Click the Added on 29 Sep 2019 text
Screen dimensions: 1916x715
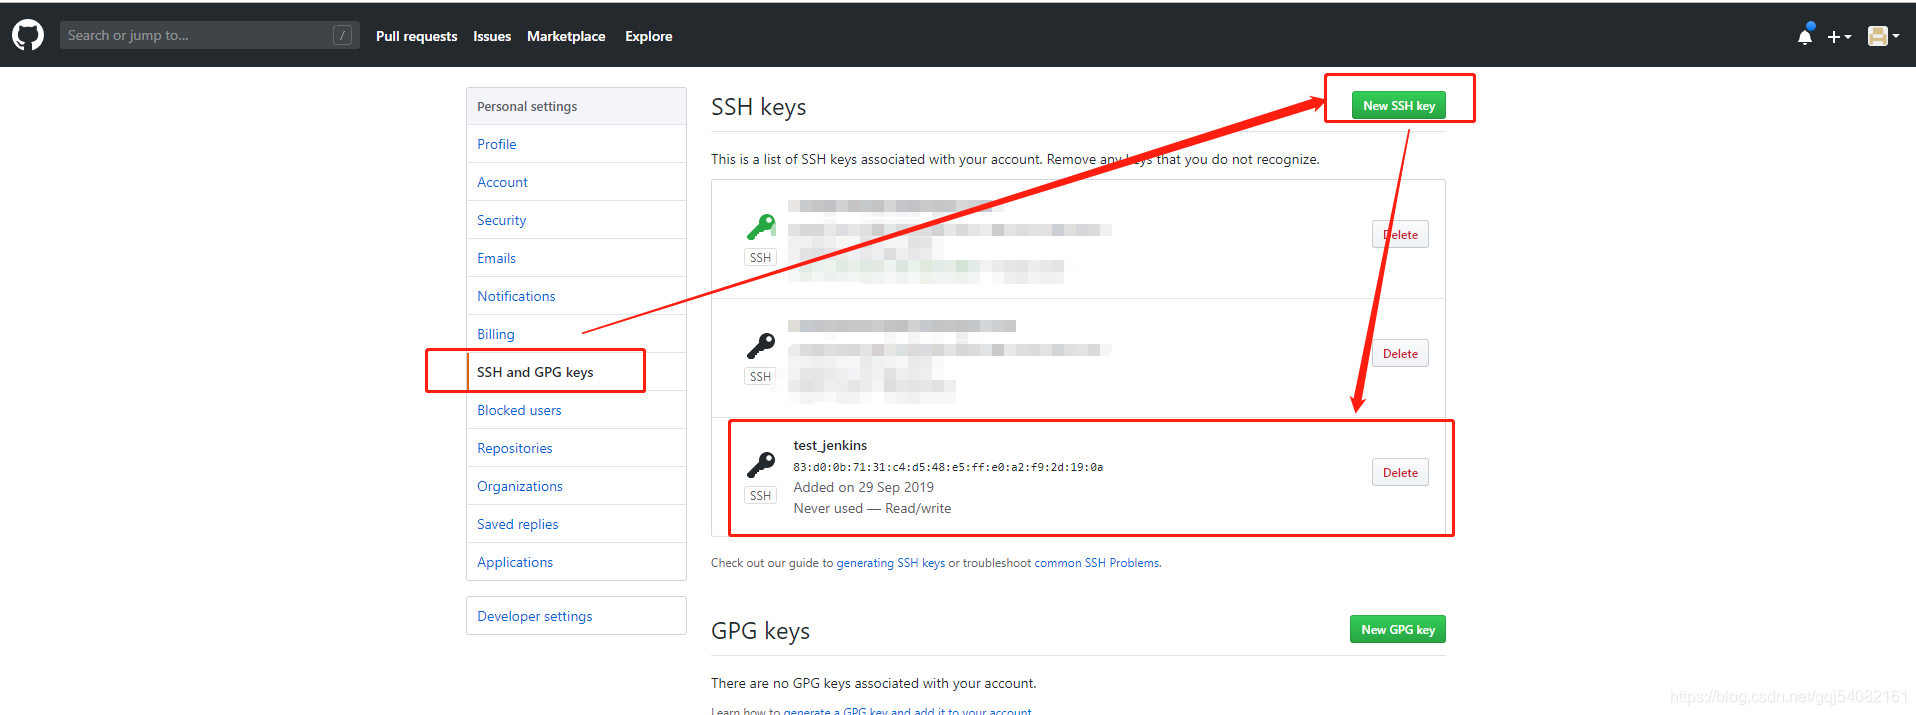point(864,487)
